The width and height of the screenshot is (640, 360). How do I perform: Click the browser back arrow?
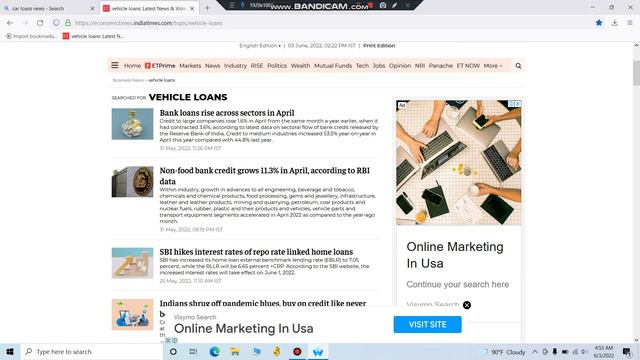(x=10, y=23)
